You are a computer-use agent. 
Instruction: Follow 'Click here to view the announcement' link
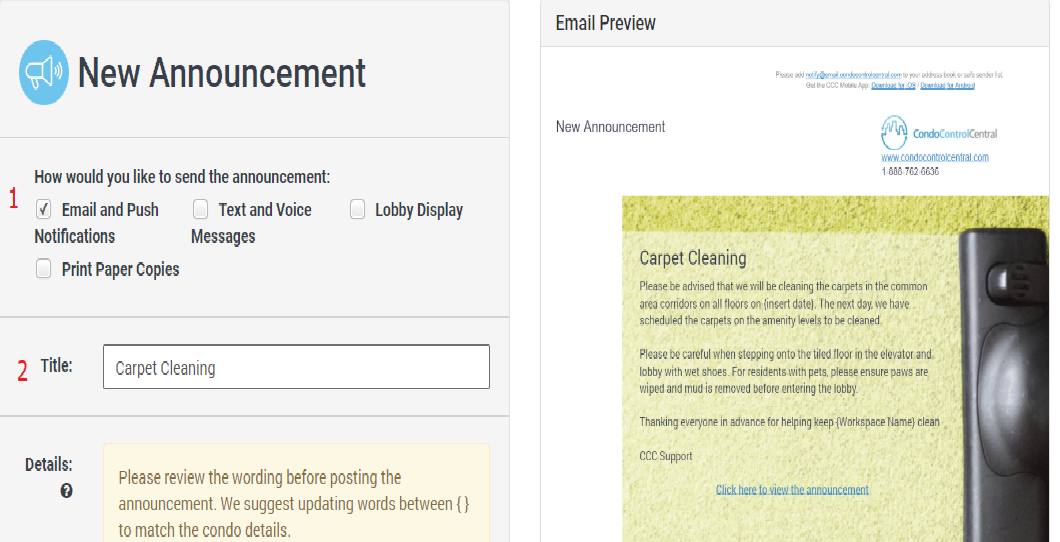pos(792,490)
